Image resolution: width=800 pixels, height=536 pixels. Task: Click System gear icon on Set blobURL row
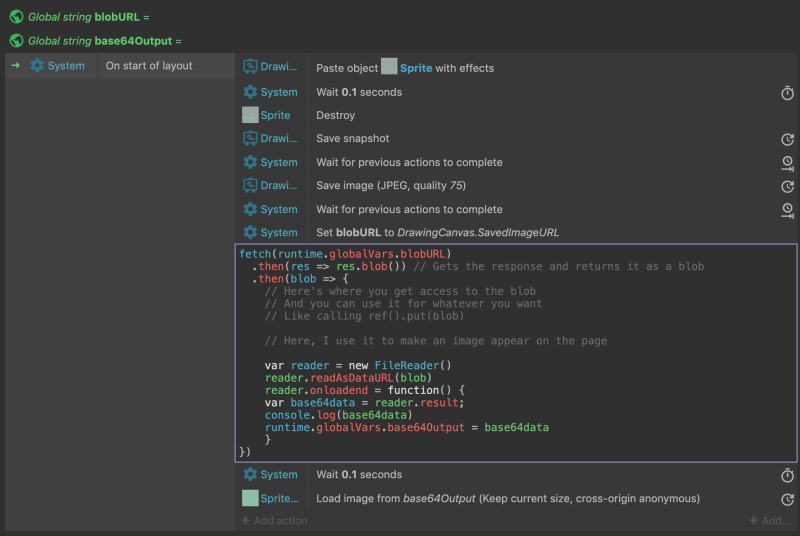click(250, 232)
